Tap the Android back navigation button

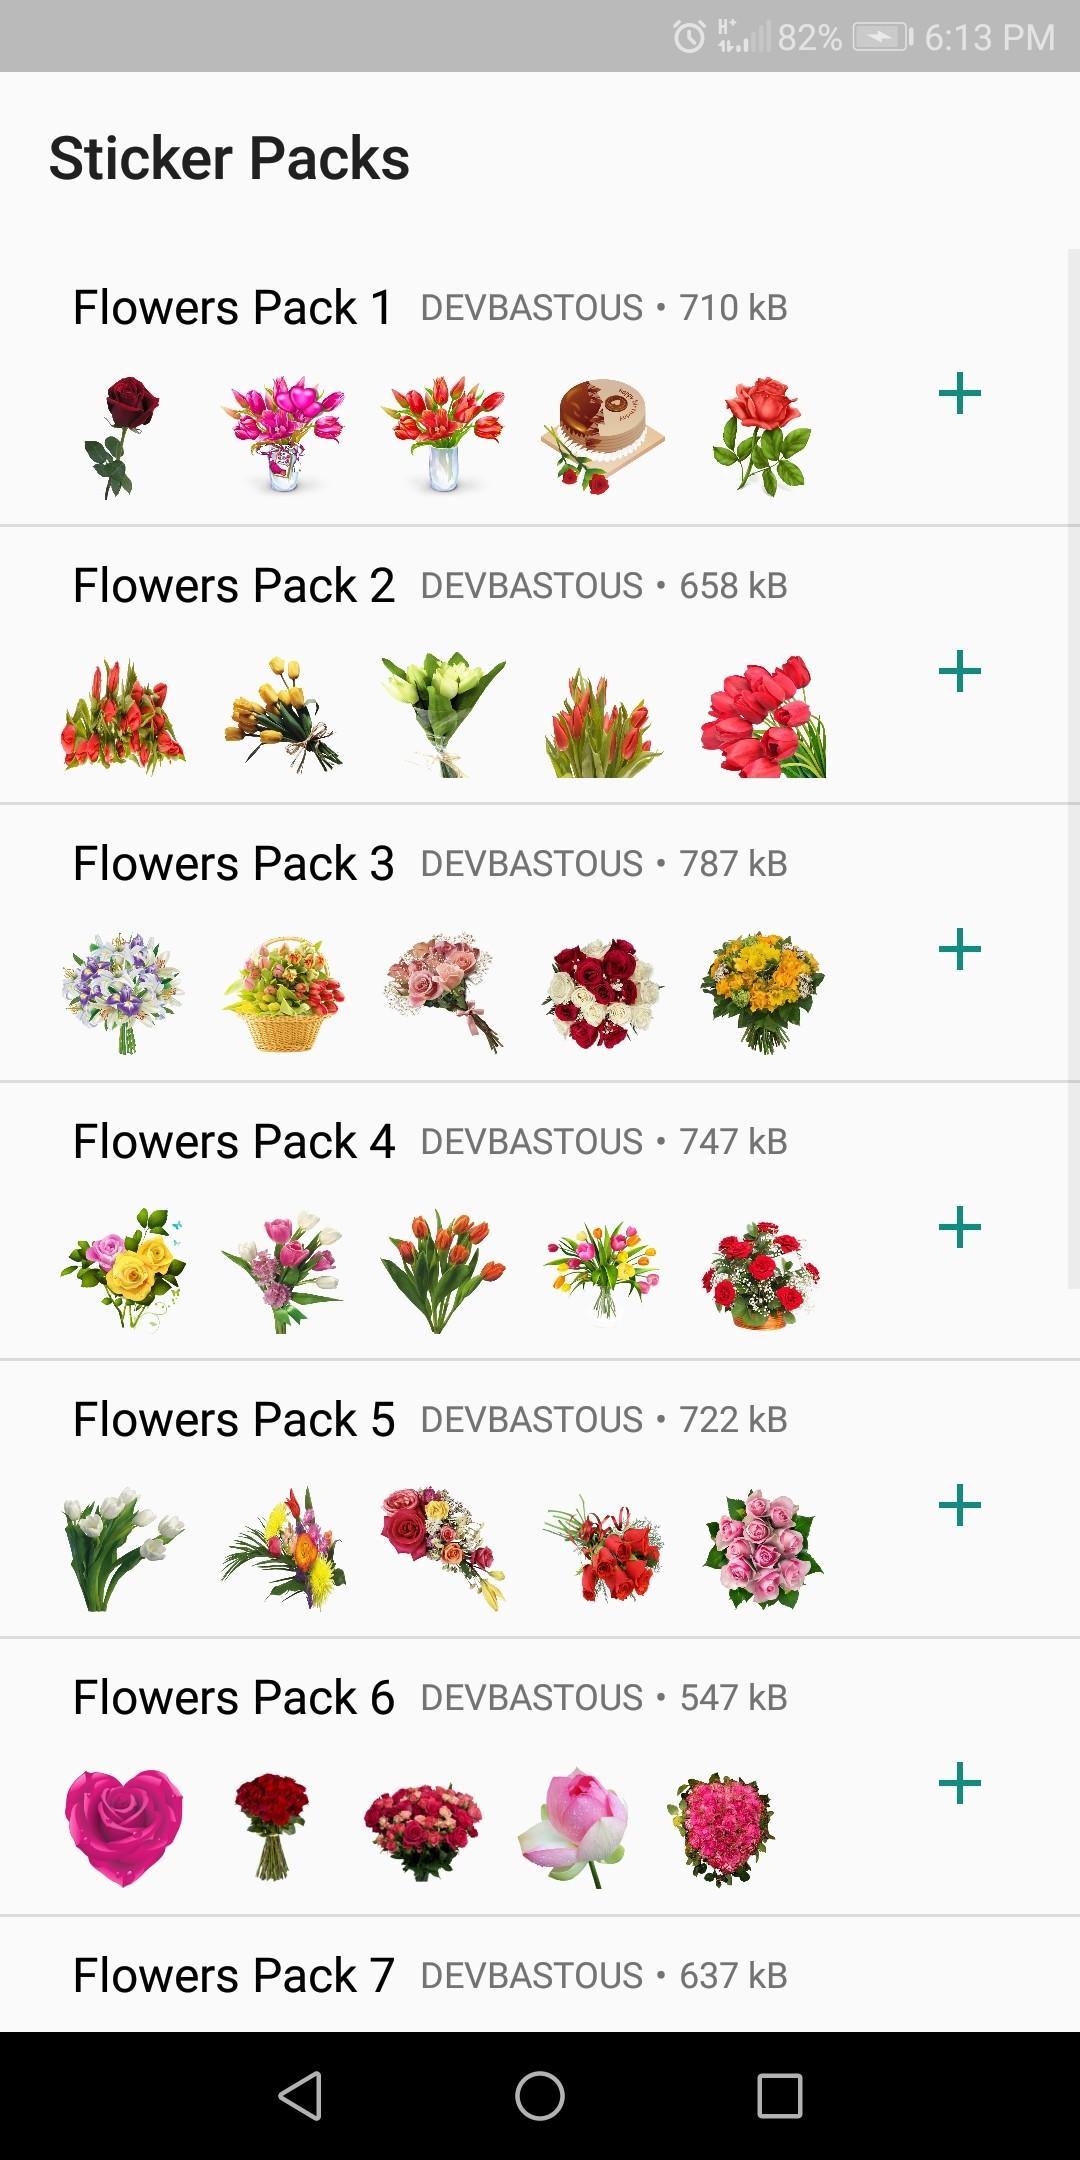pos(300,2095)
